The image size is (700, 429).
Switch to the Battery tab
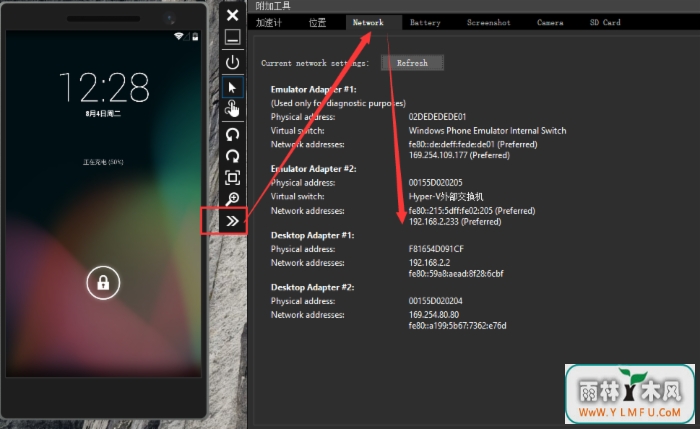tap(425, 22)
